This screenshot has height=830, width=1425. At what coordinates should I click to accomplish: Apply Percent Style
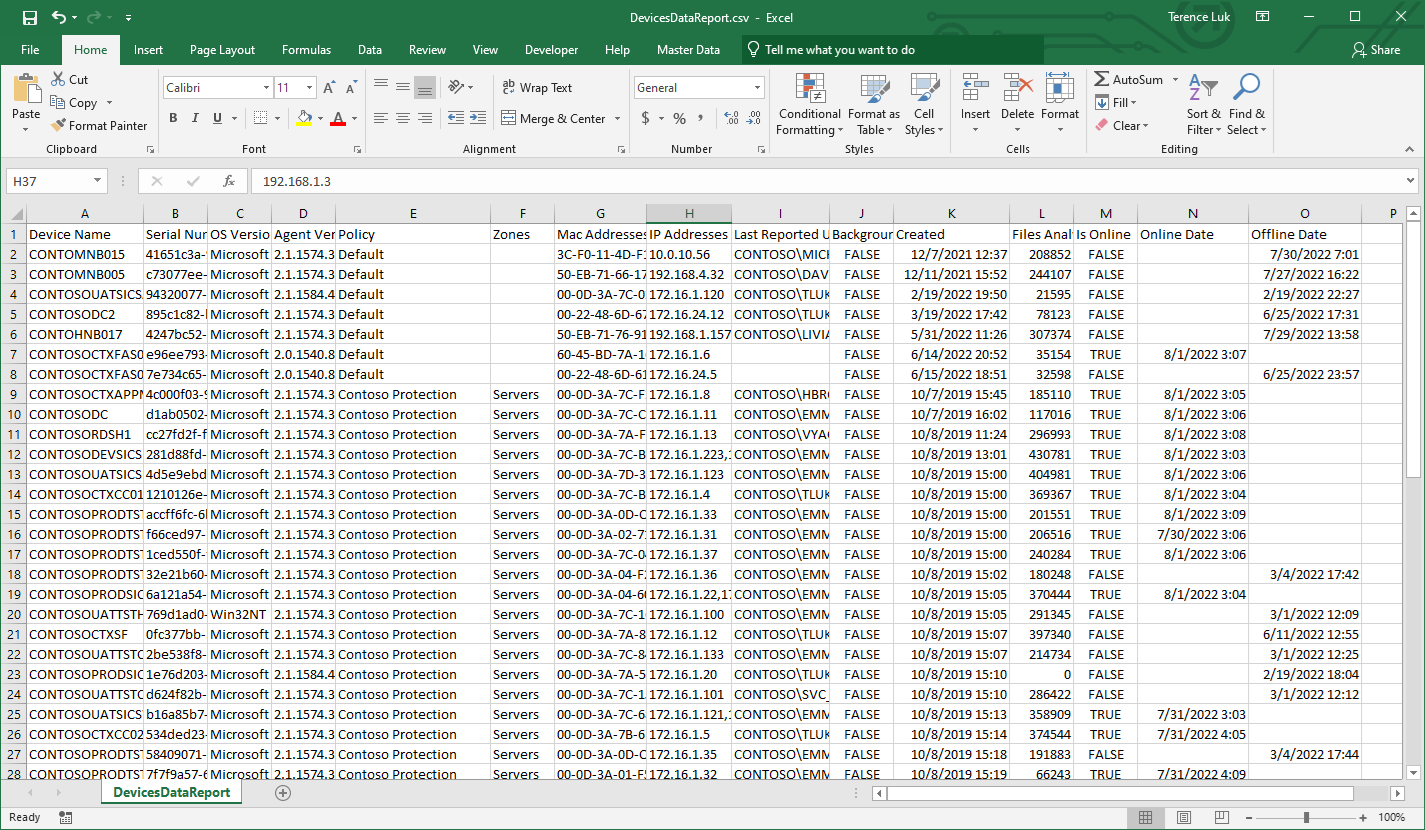pyautogui.click(x=680, y=118)
